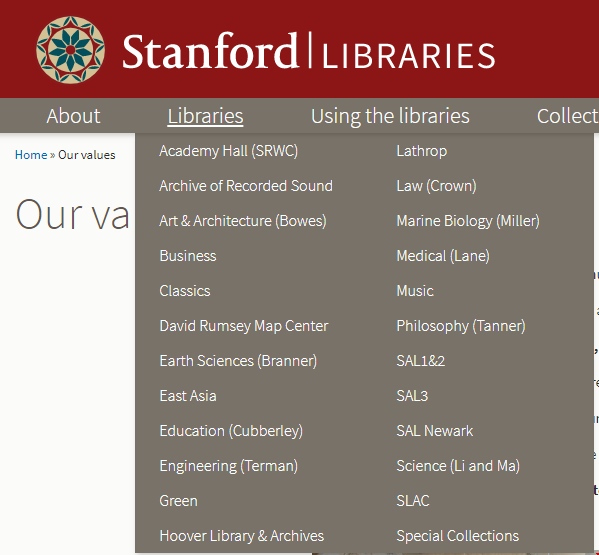Select Art & Architecture (Bowes) library
Screen dimensions: 599x555
coord(243,221)
